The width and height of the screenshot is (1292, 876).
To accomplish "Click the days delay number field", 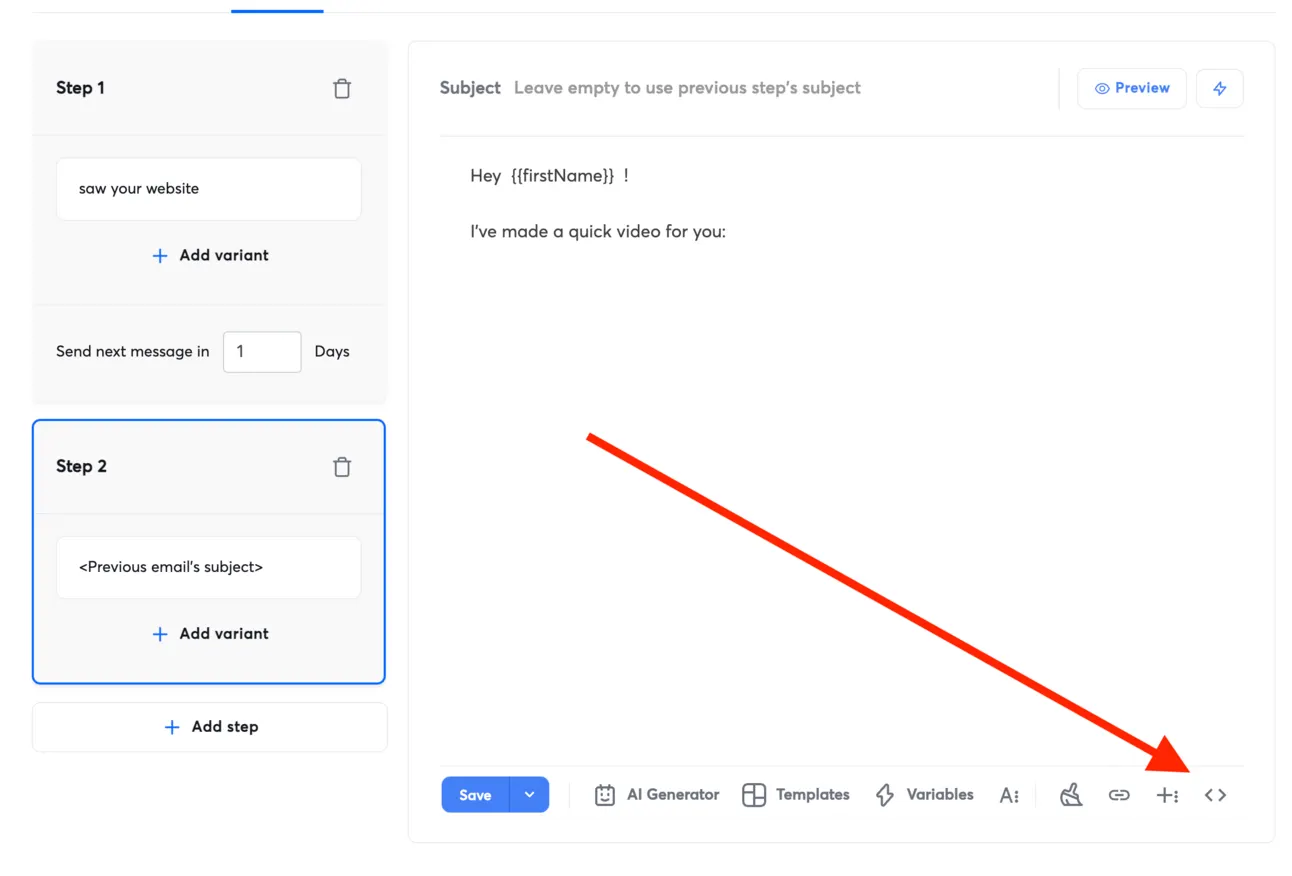I will [262, 352].
